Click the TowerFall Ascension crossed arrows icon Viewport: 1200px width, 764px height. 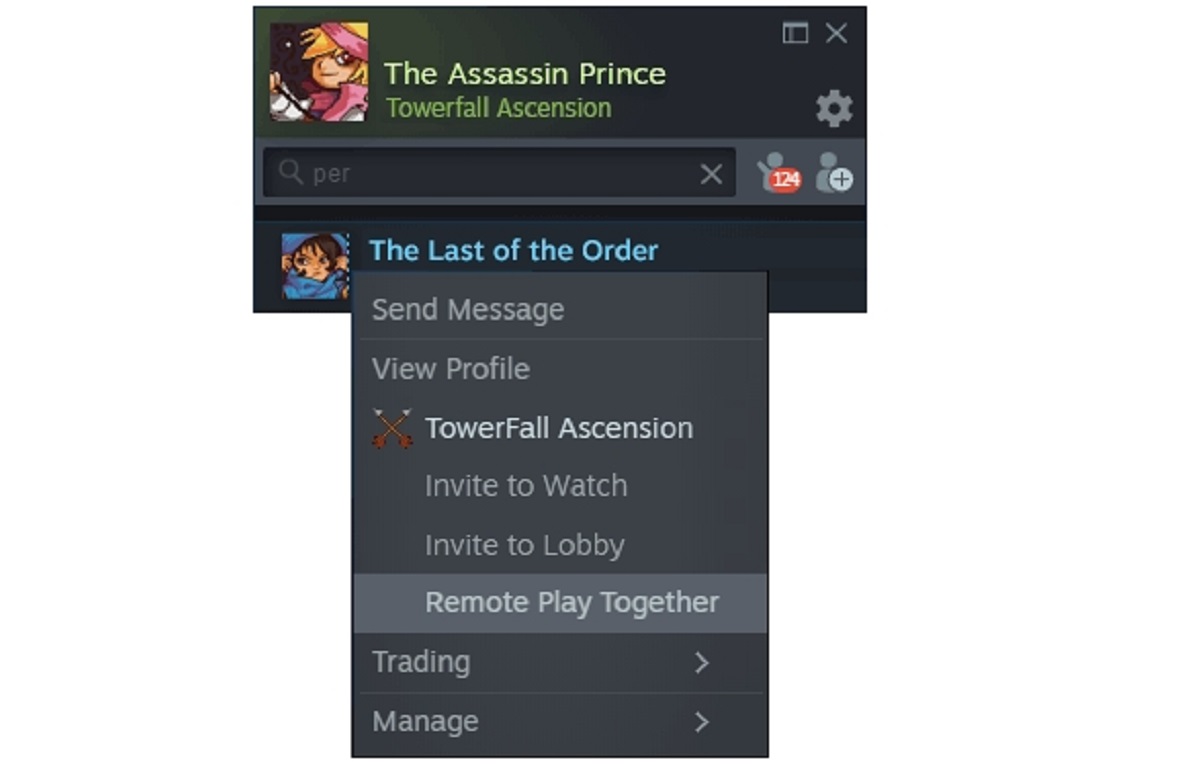392,428
